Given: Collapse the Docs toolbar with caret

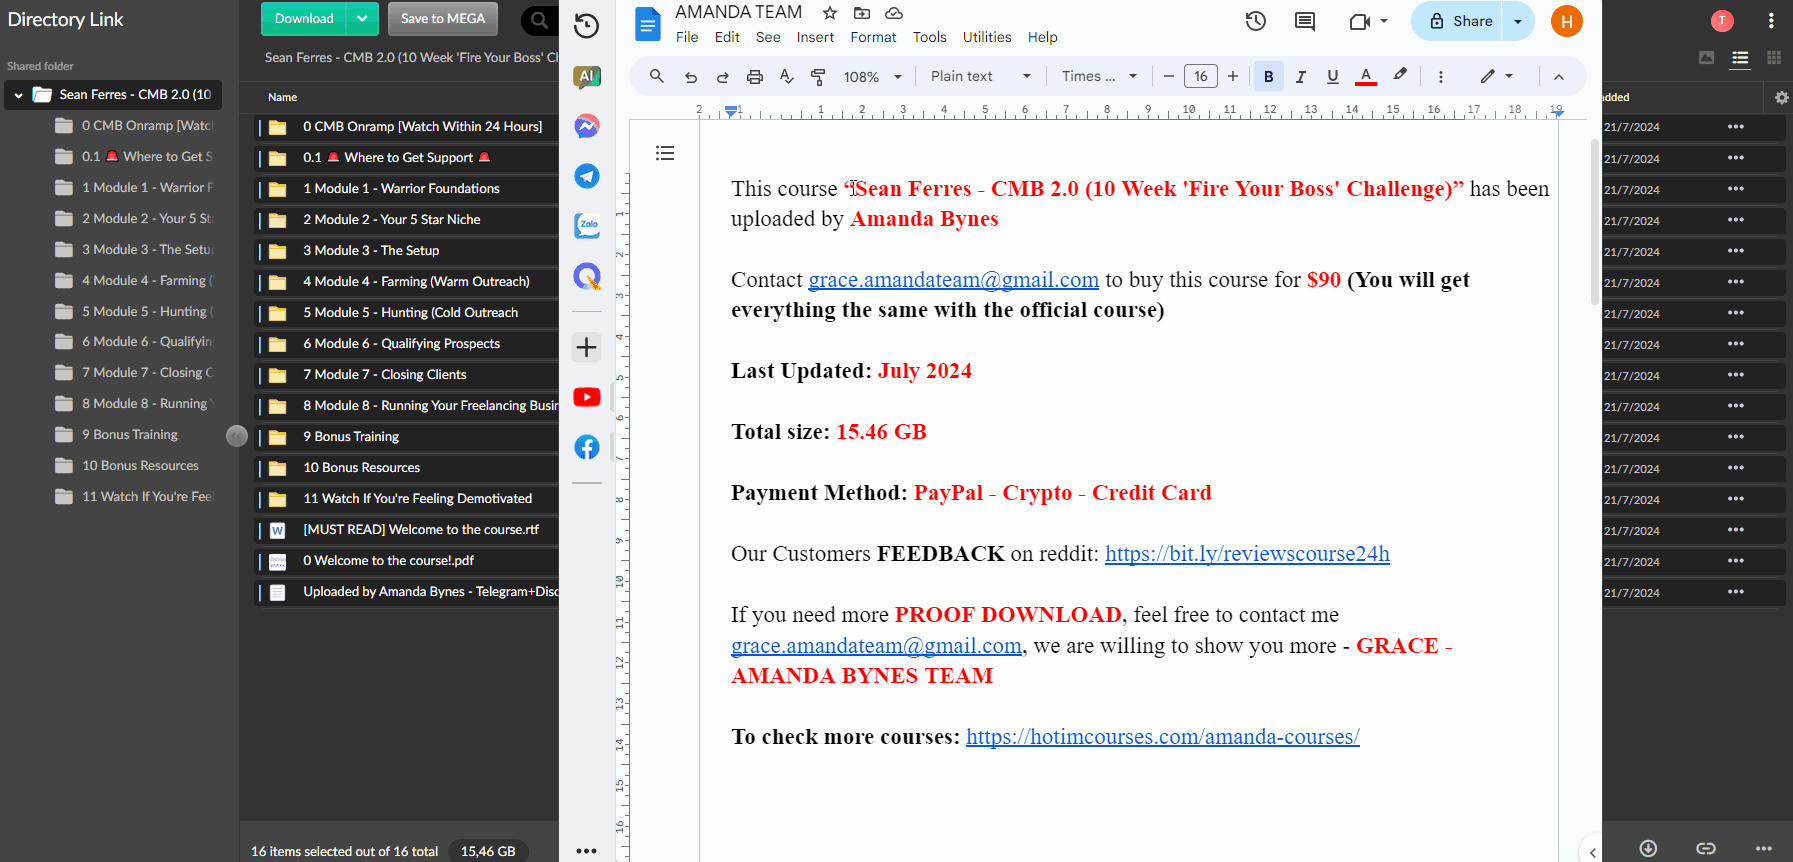Looking at the screenshot, I should [x=1559, y=77].
